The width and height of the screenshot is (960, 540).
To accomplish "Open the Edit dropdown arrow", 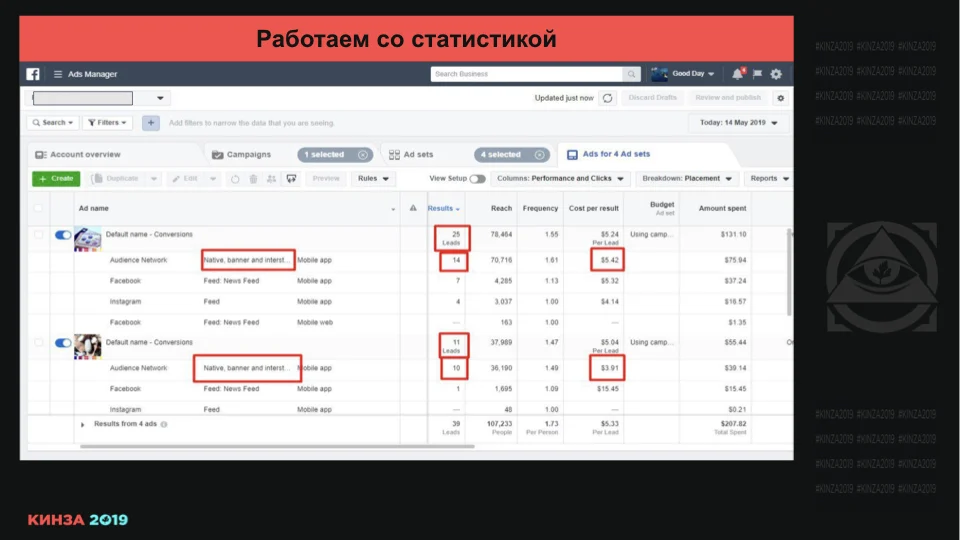I will click(212, 179).
